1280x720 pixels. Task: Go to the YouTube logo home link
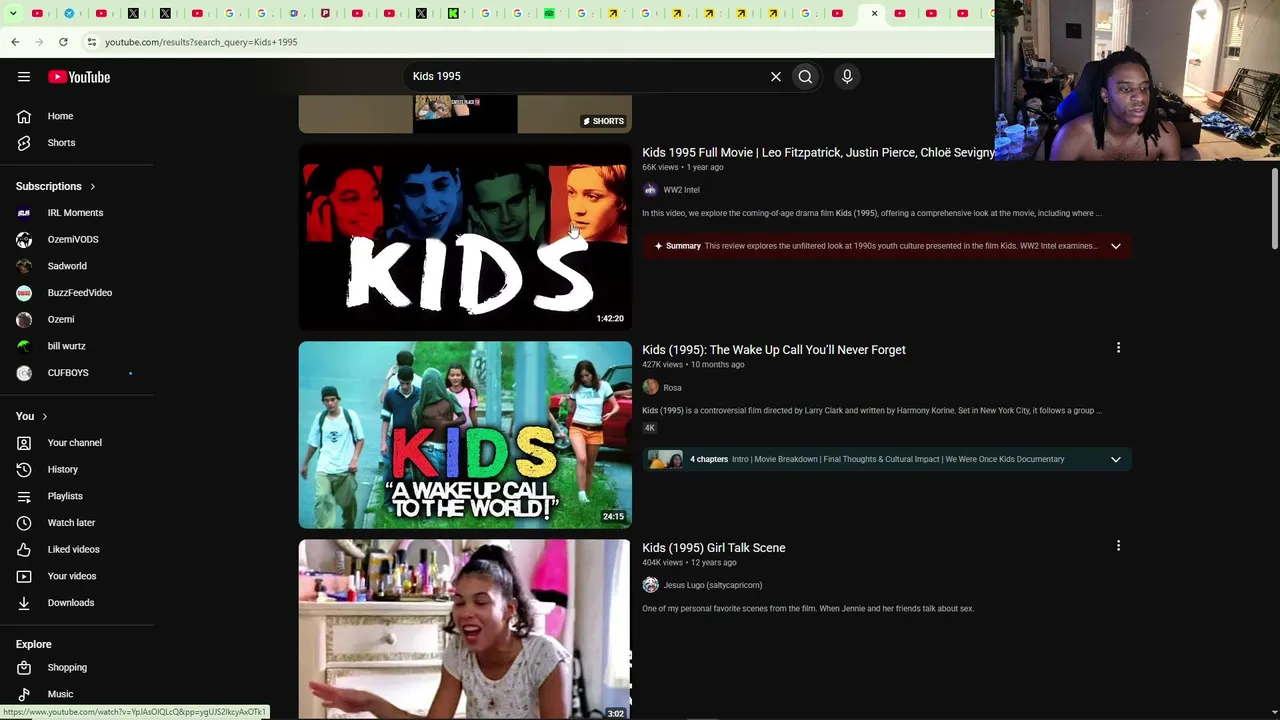[79, 77]
